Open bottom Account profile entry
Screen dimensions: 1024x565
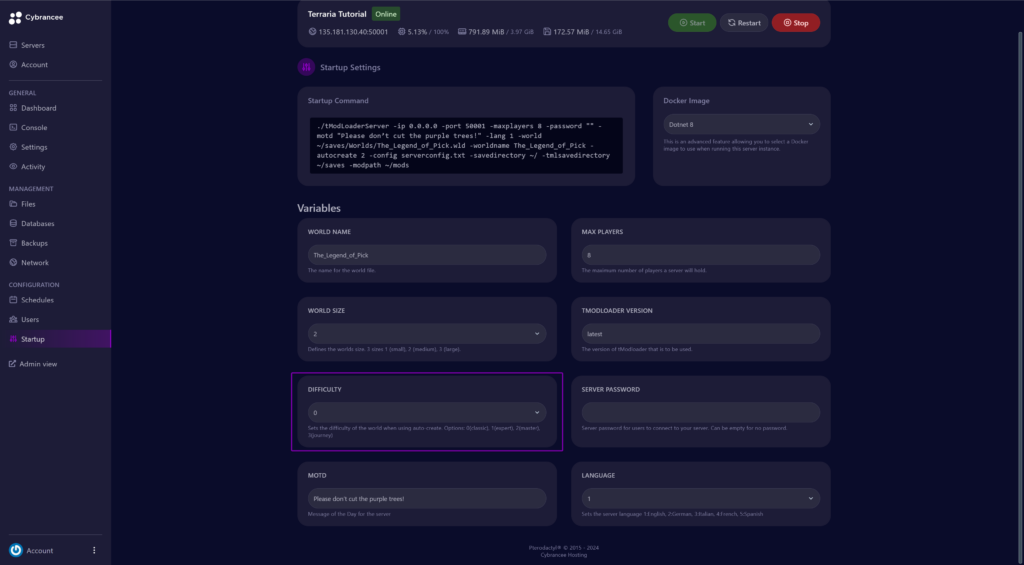(39, 550)
